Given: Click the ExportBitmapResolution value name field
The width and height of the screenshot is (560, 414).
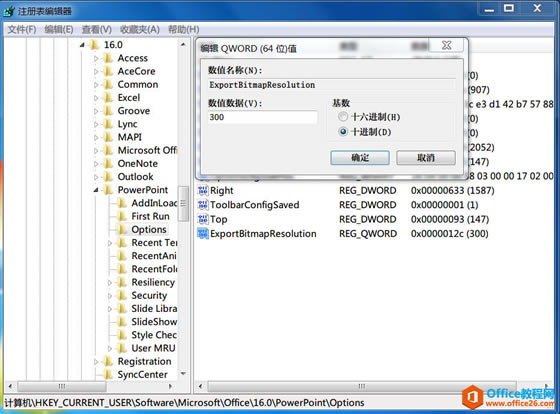Looking at the screenshot, I should [x=332, y=85].
